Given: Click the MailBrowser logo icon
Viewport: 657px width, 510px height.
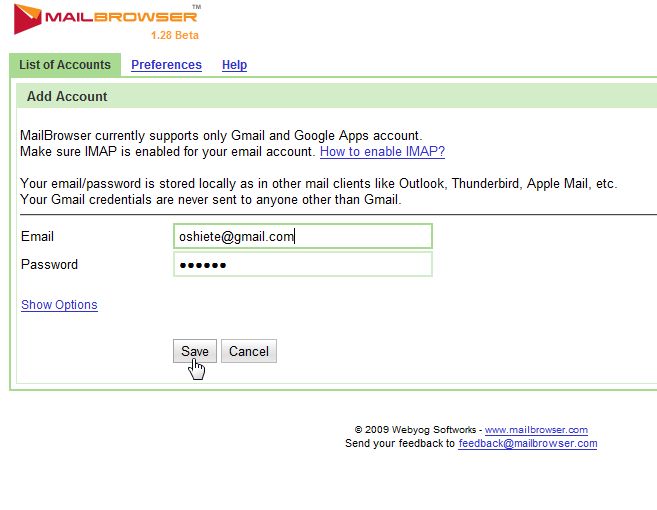Looking at the screenshot, I should tap(28, 19).
